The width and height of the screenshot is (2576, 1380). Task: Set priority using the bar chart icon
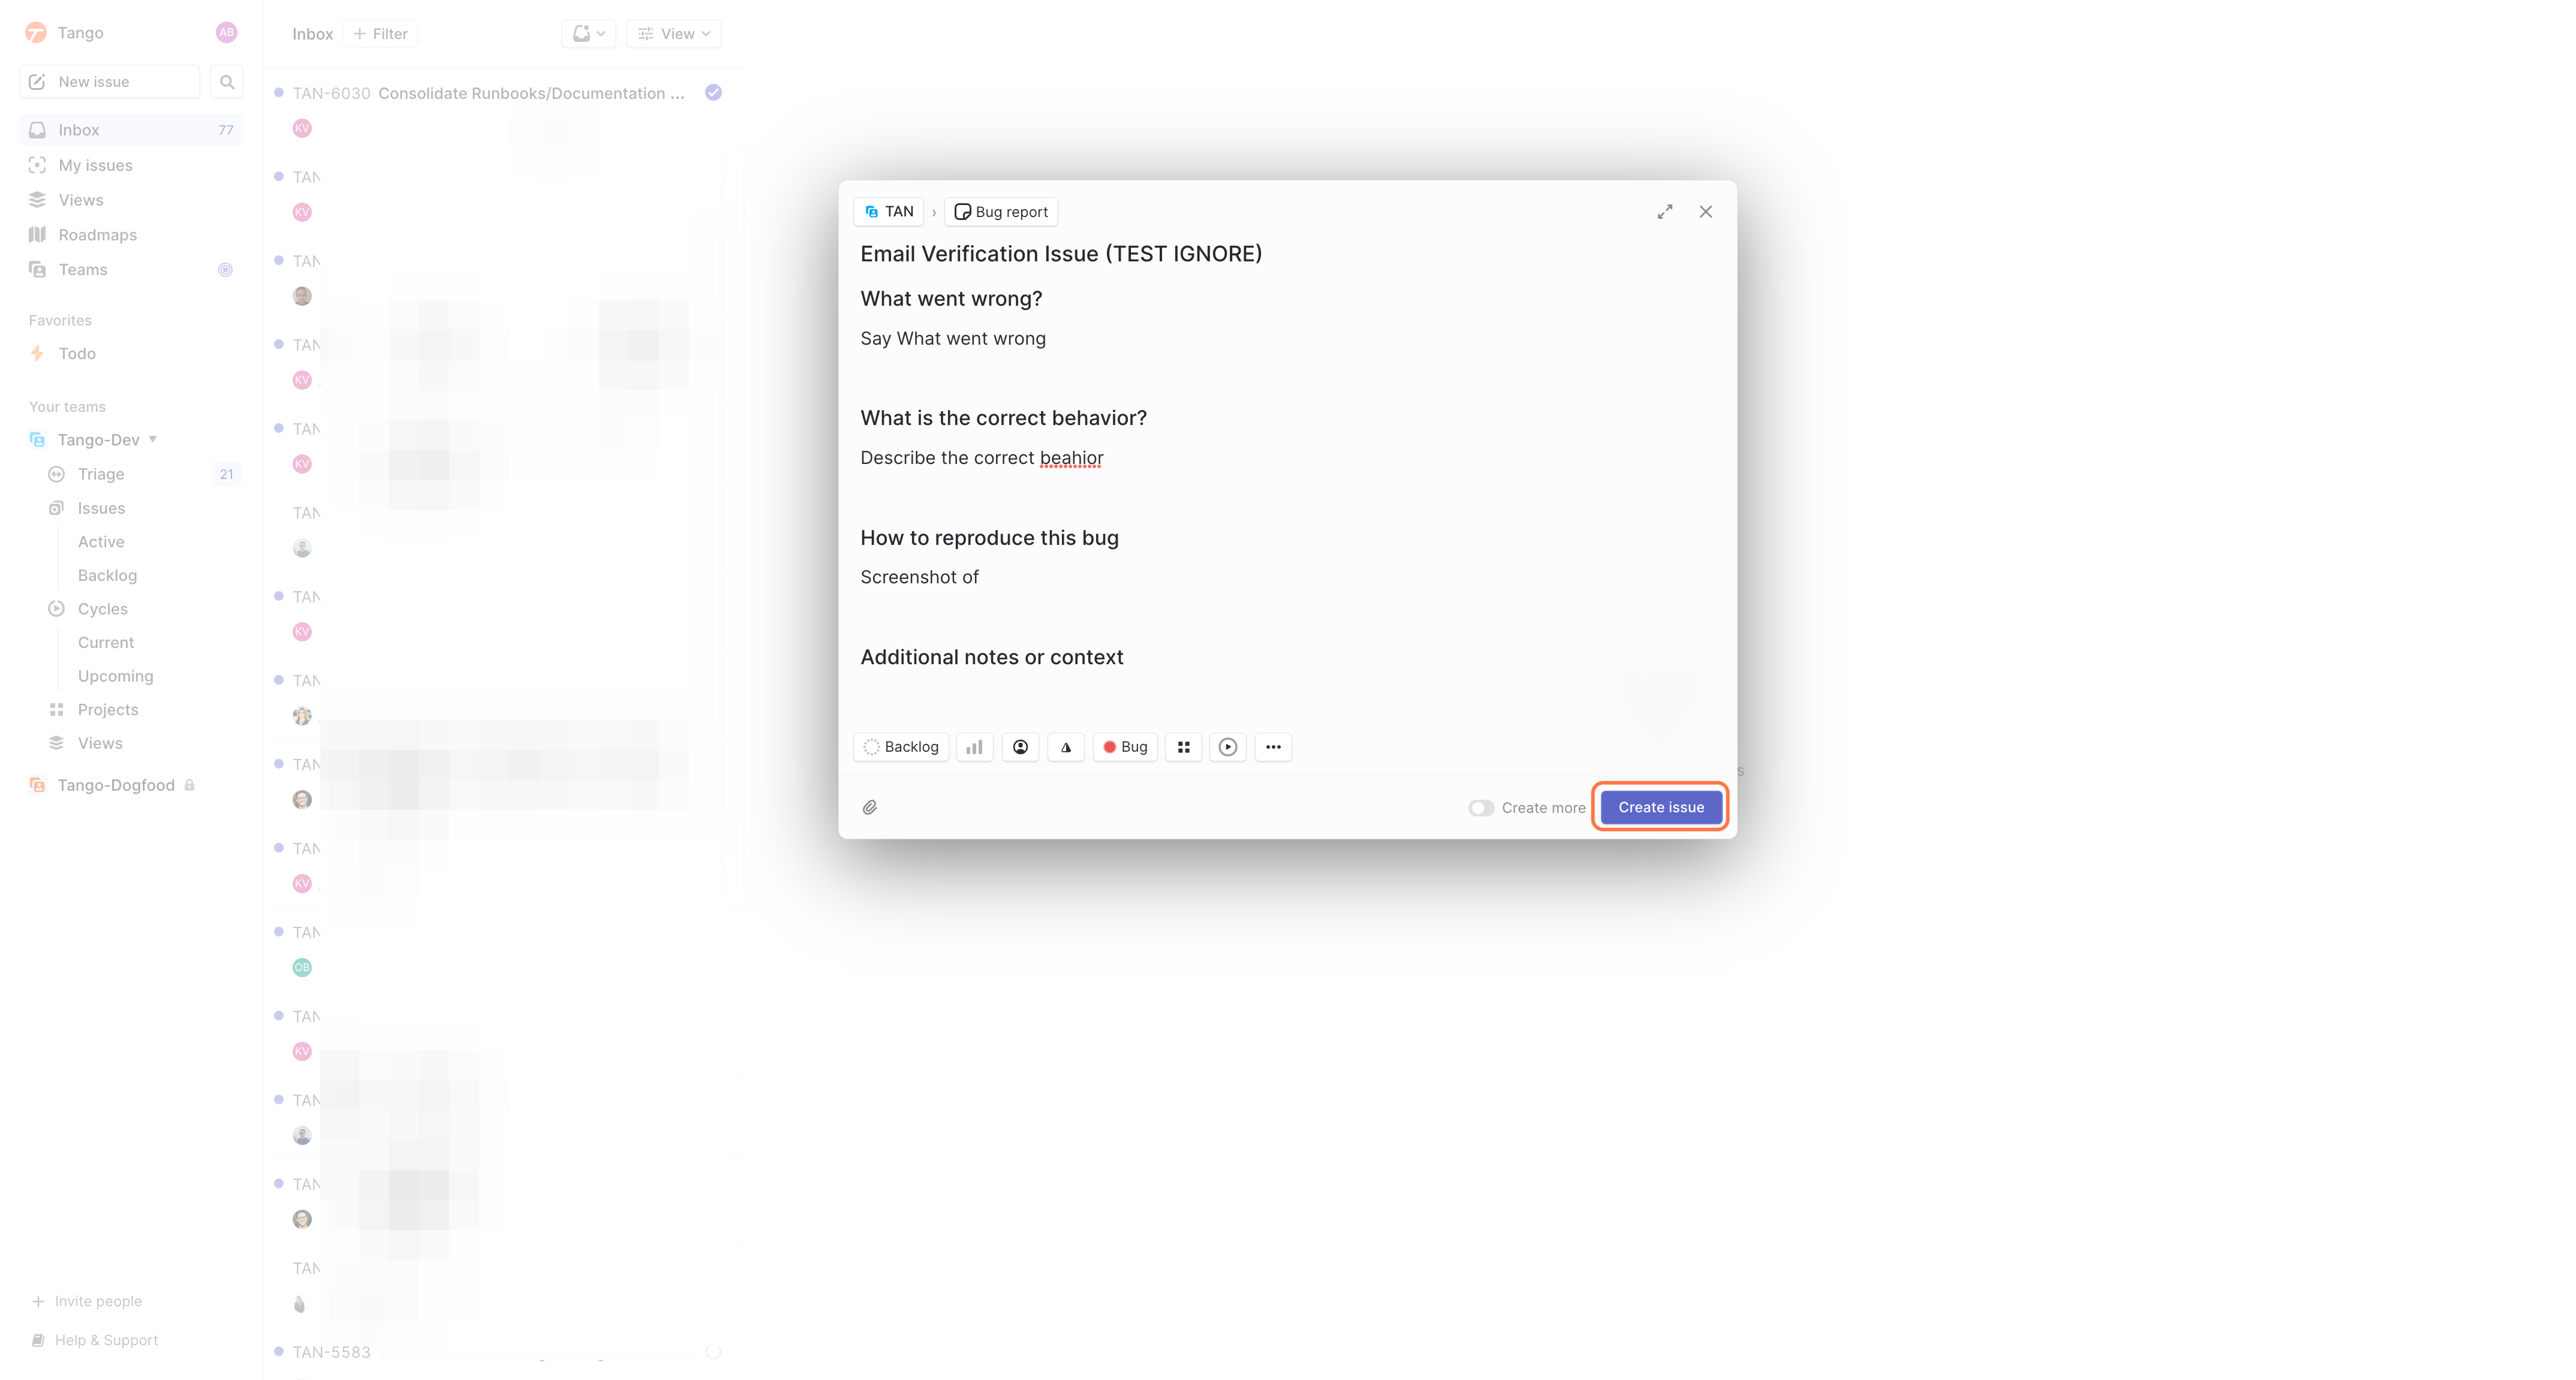click(974, 747)
